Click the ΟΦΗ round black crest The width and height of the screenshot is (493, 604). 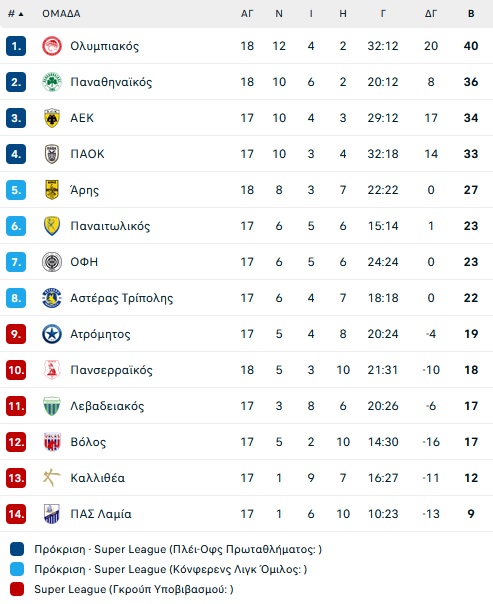tap(52, 262)
